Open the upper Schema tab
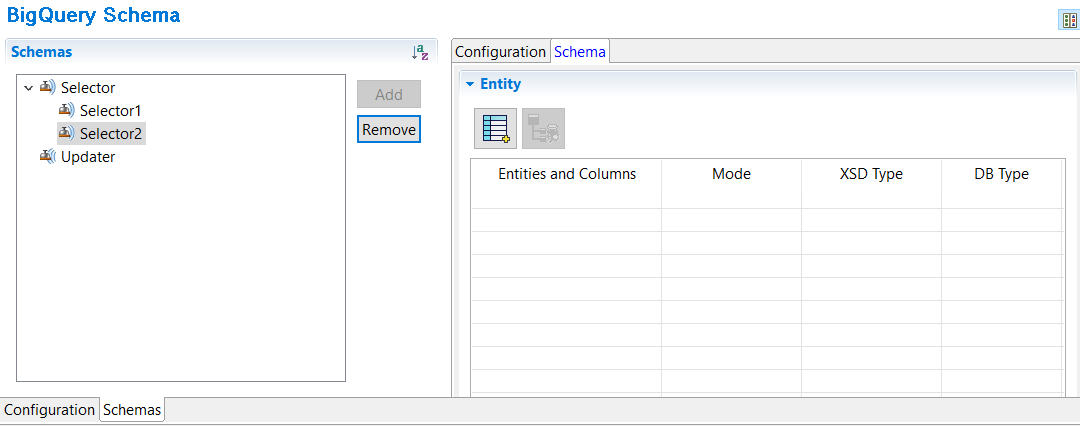Image resolution: width=1080 pixels, height=426 pixels. (580, 52)
